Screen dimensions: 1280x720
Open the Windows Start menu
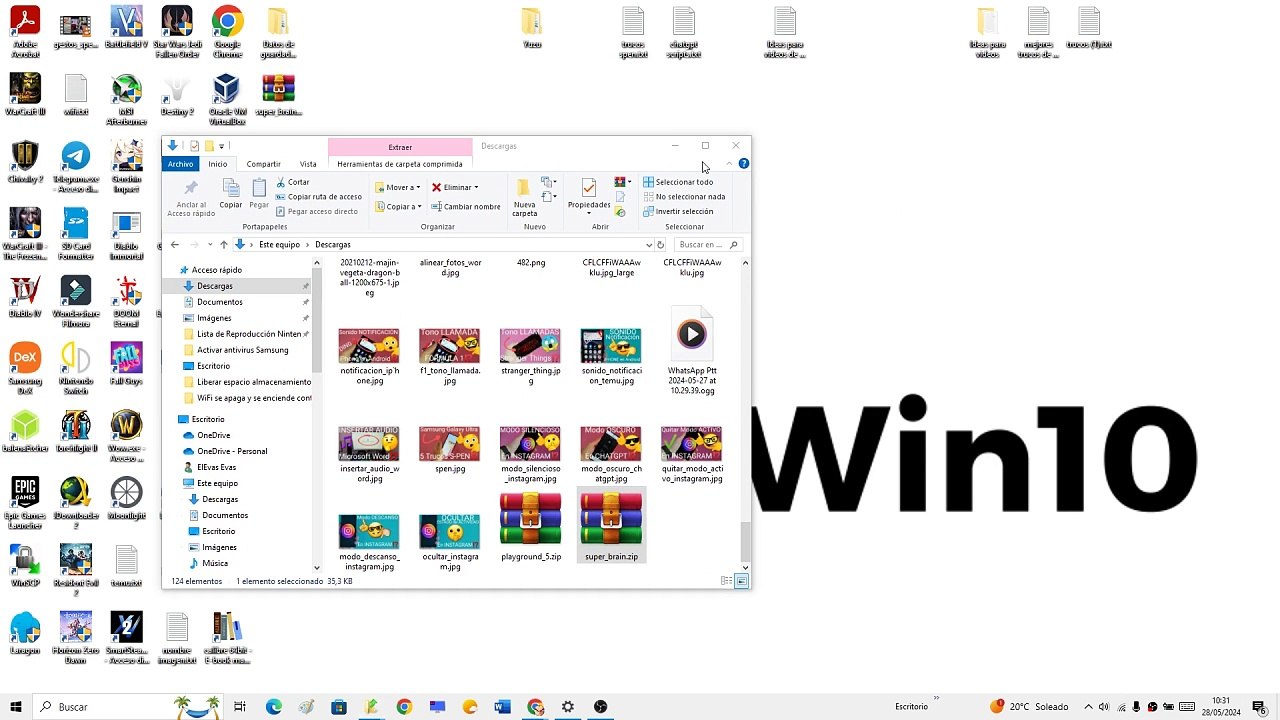(x=16, y=707)
